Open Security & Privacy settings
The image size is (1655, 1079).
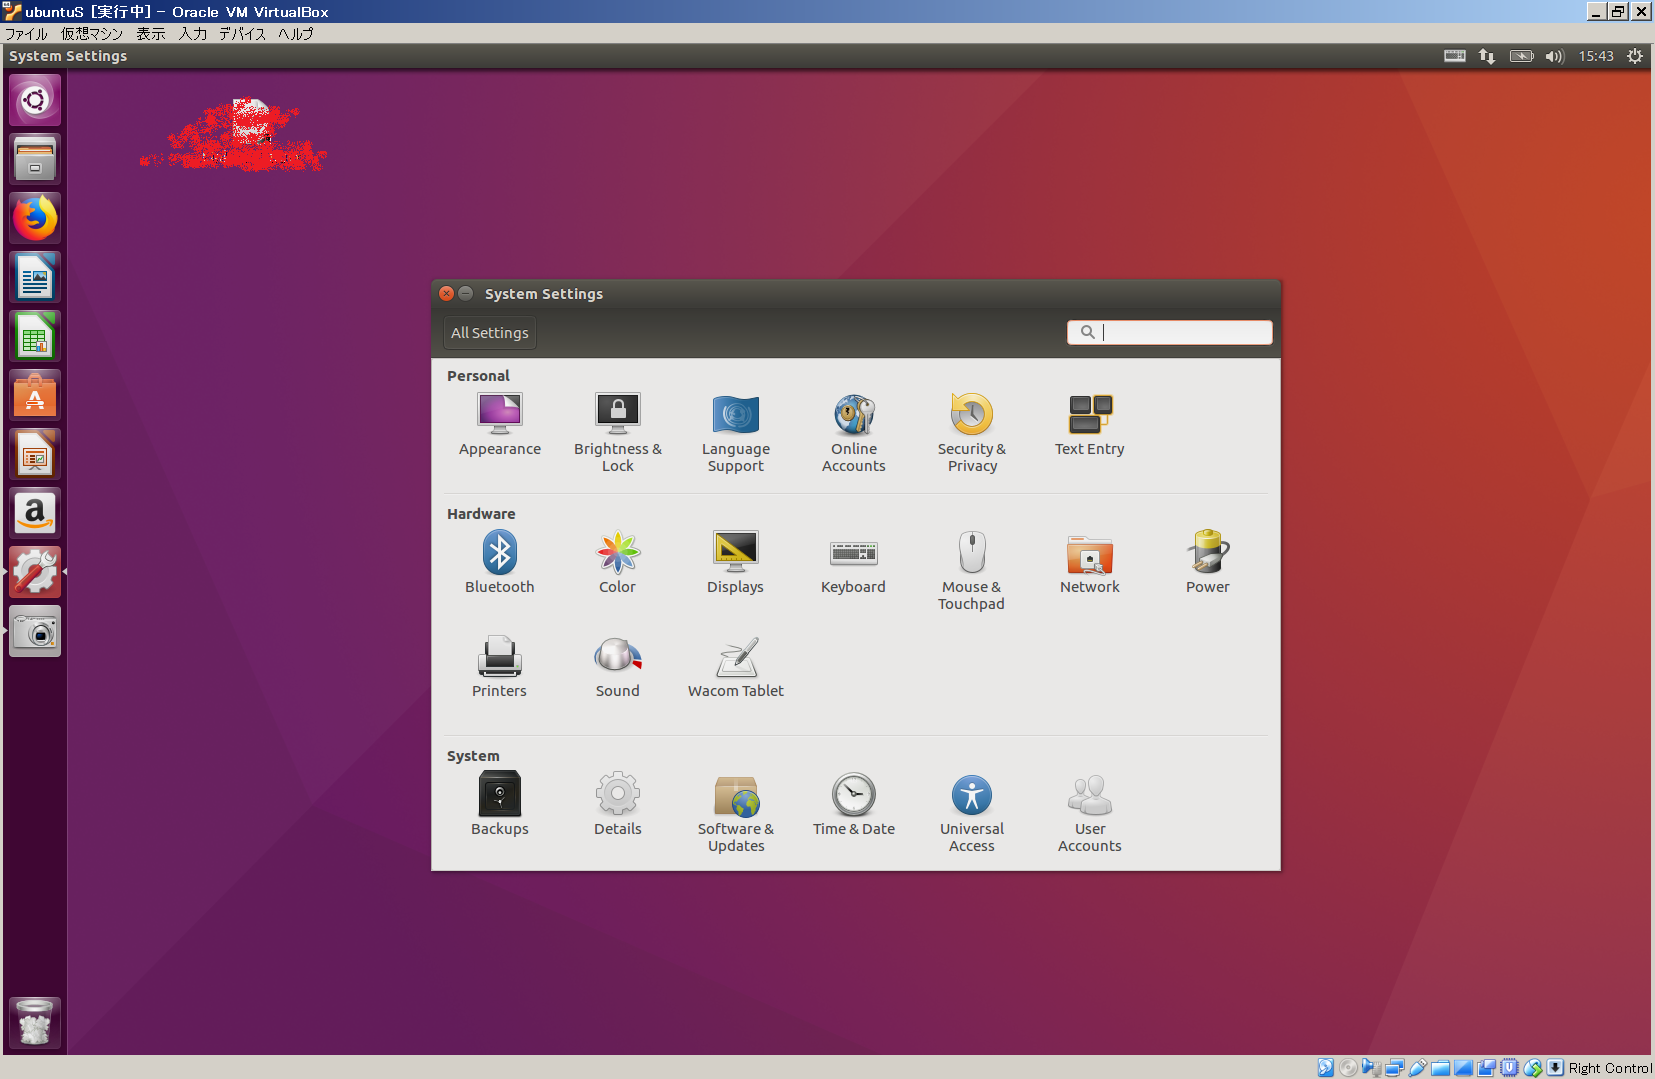[x=971, y=431]
